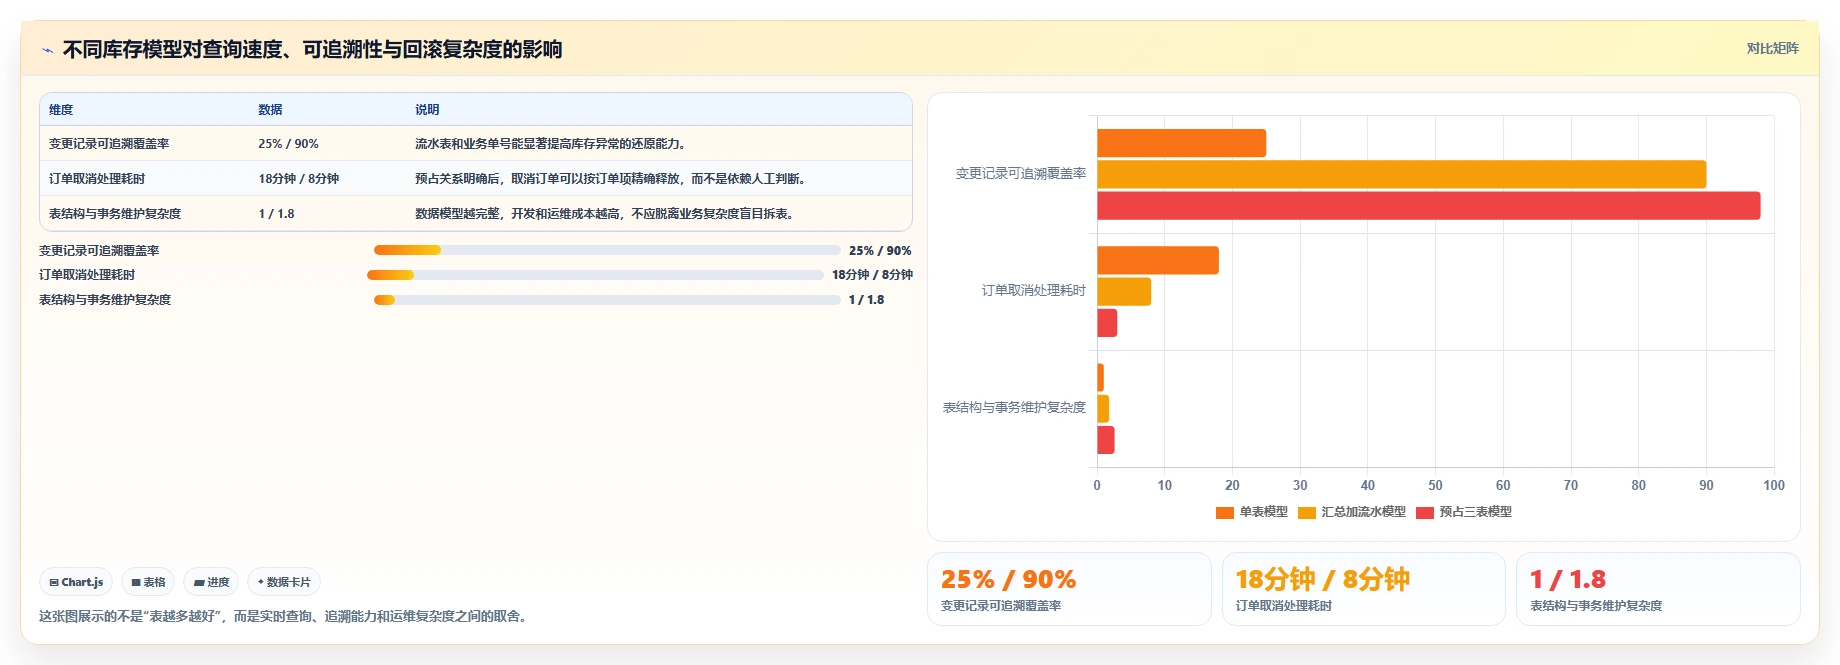Click red bar for 表结构与事务维护复杂度
Image resolution: width=1840 pixels, height=665 pixels.
click(x=1106, y=440)
